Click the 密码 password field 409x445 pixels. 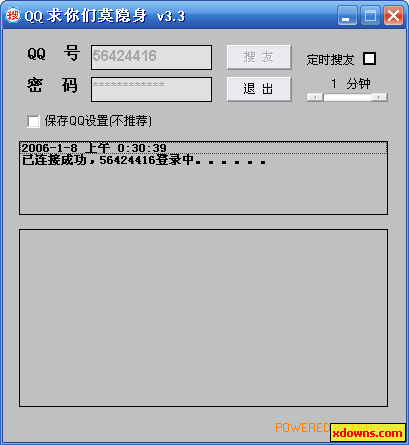[151, 89]
